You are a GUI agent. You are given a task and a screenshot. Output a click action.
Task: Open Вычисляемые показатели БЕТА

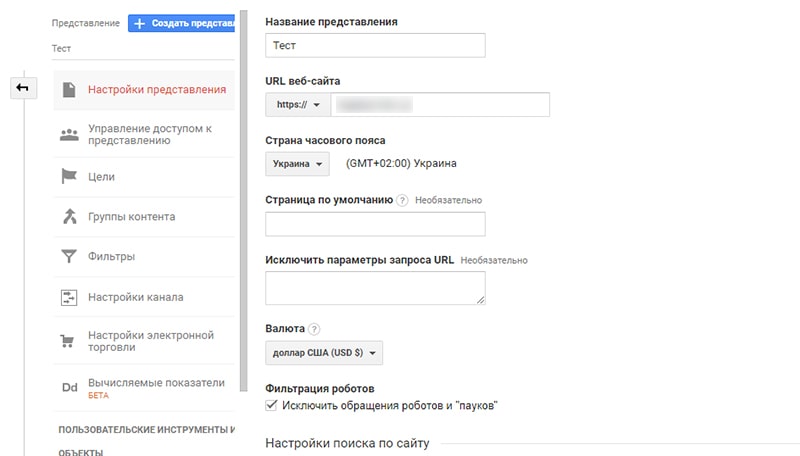coord(144,388)
